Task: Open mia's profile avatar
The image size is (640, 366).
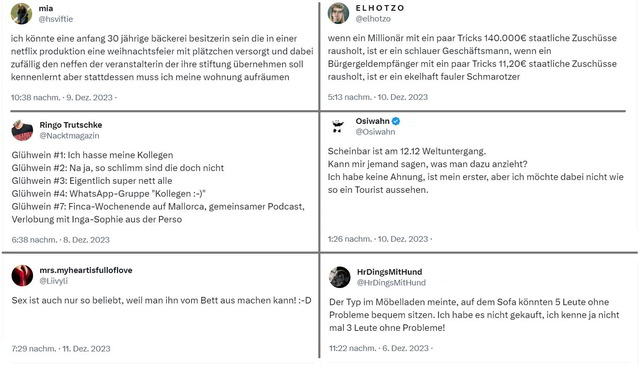Action: [x=21, y=13]
